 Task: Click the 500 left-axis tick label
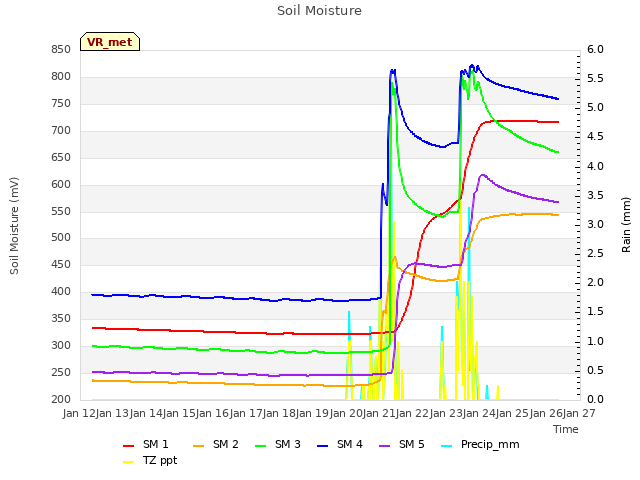click(61, 238)
